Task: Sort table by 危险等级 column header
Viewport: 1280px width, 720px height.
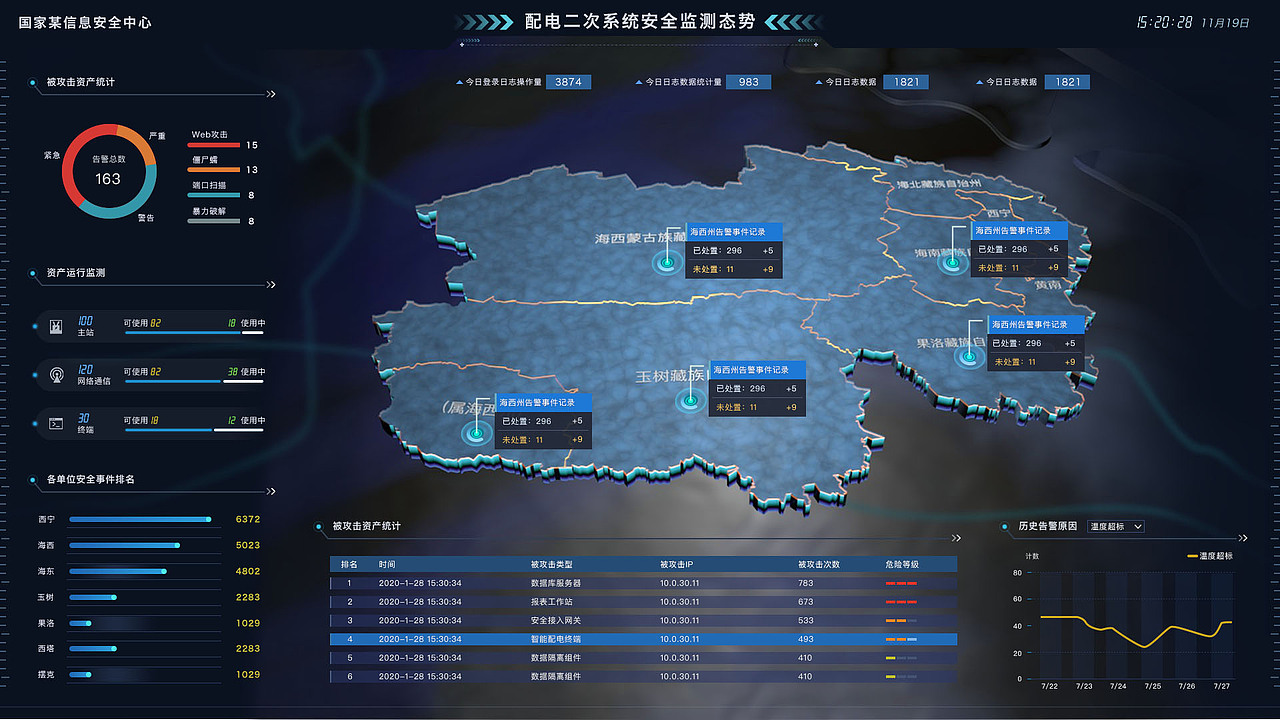Action: pos(902,564)
